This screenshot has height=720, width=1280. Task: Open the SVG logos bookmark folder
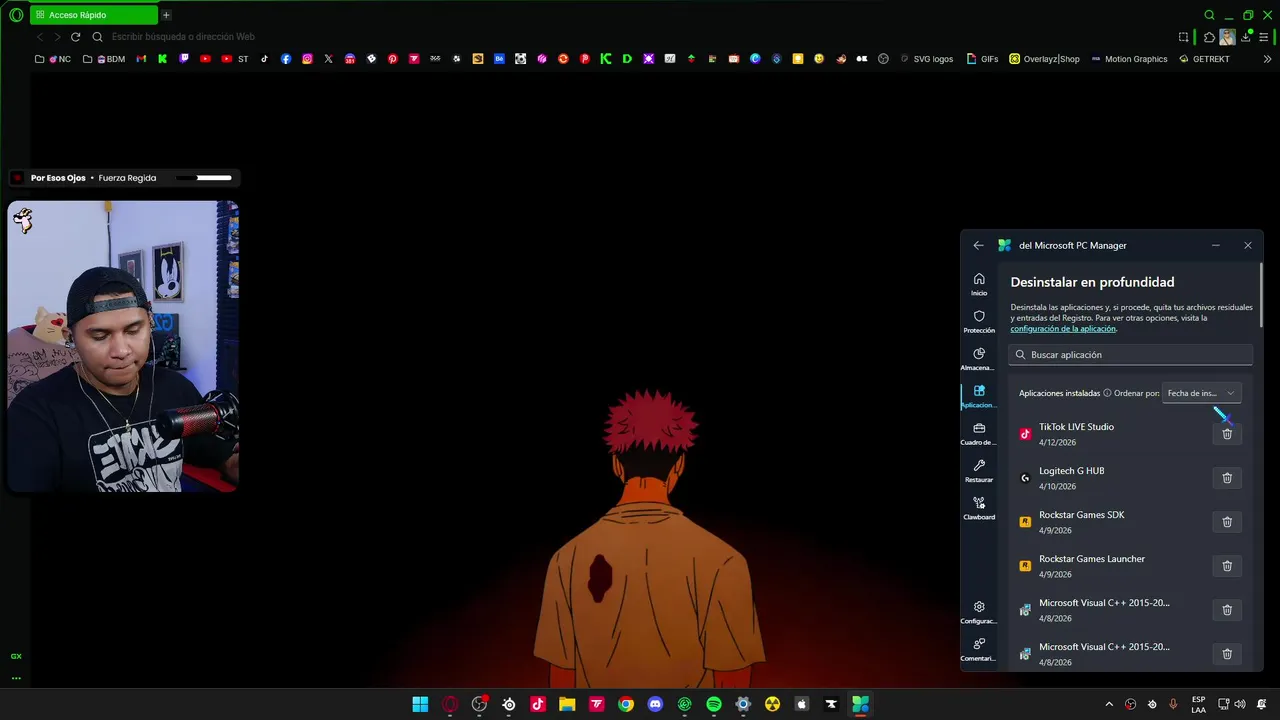(926, 59)
